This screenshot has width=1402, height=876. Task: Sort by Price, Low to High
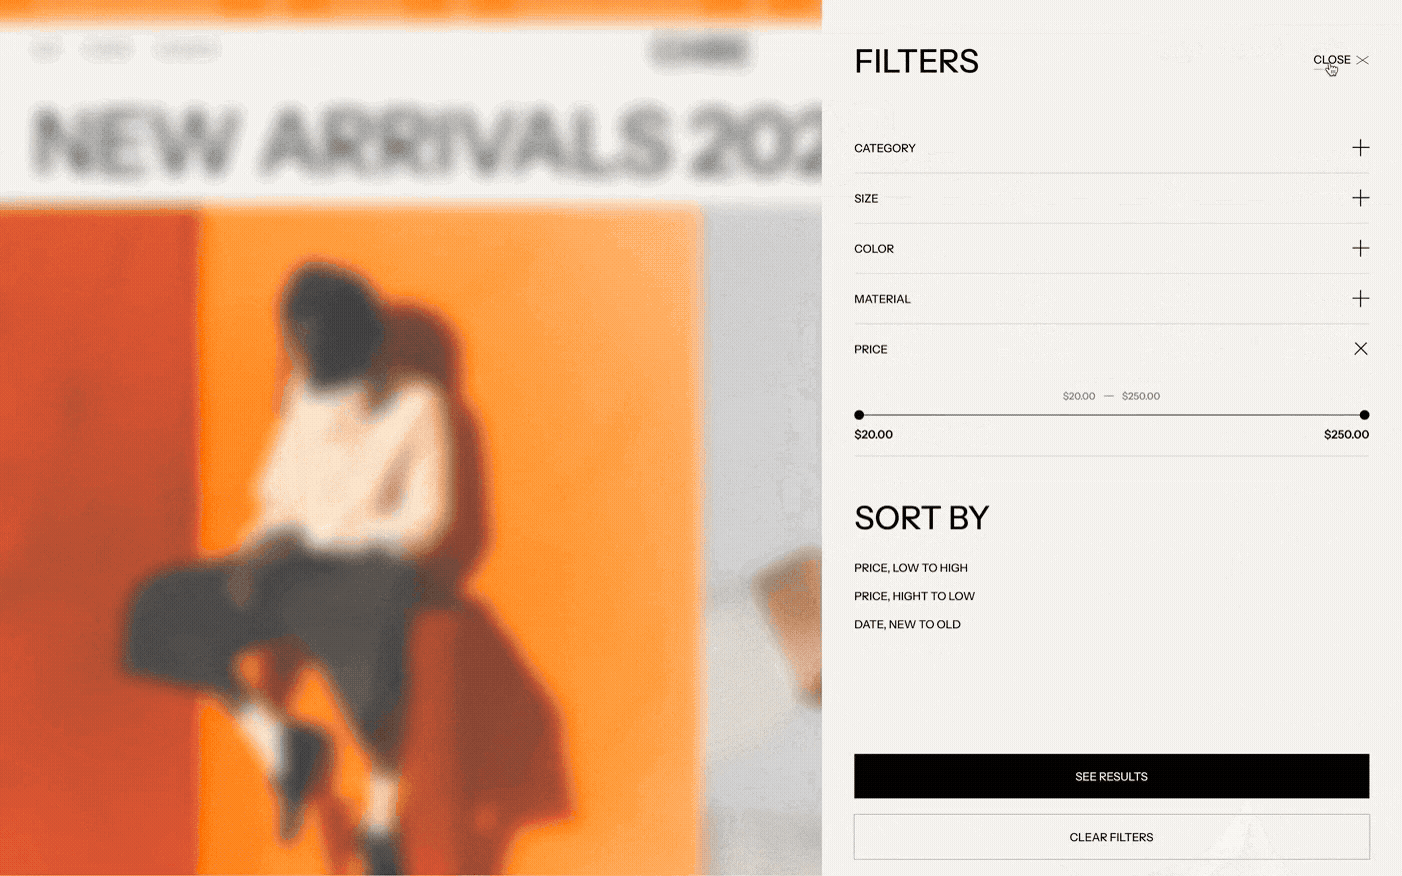(x=911, y=568)
